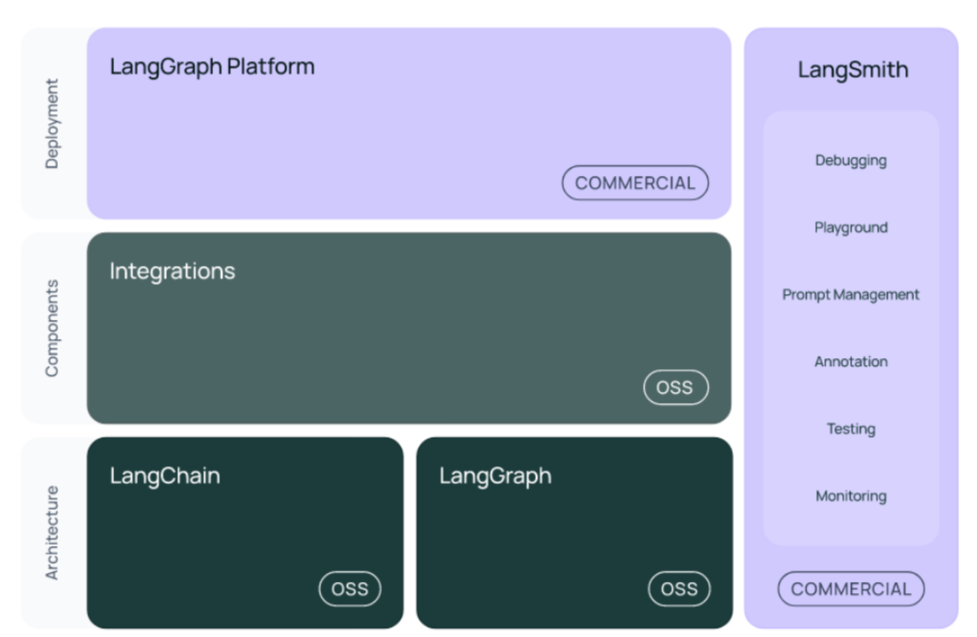Click the Deployment row label
The width and height of the screenshot is (977, 637).
pos(52,123)
